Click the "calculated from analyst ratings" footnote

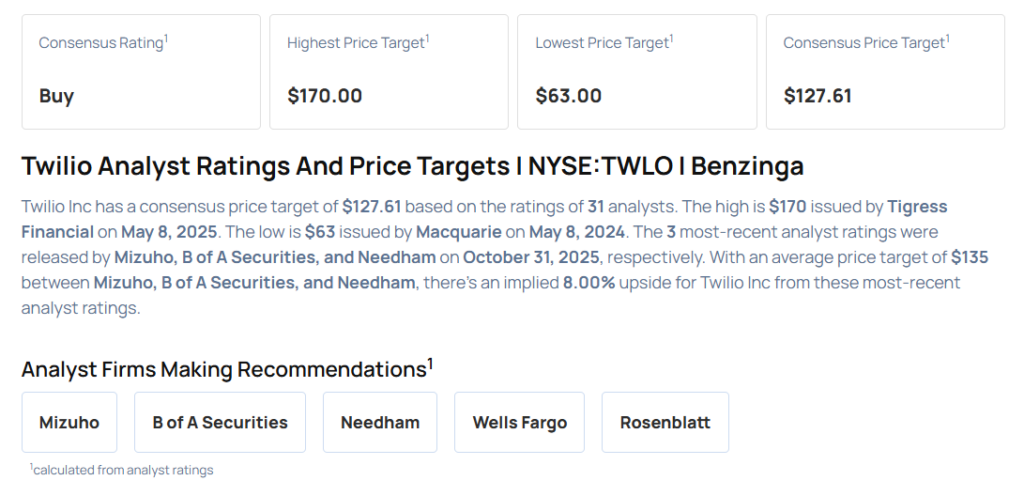122,469
